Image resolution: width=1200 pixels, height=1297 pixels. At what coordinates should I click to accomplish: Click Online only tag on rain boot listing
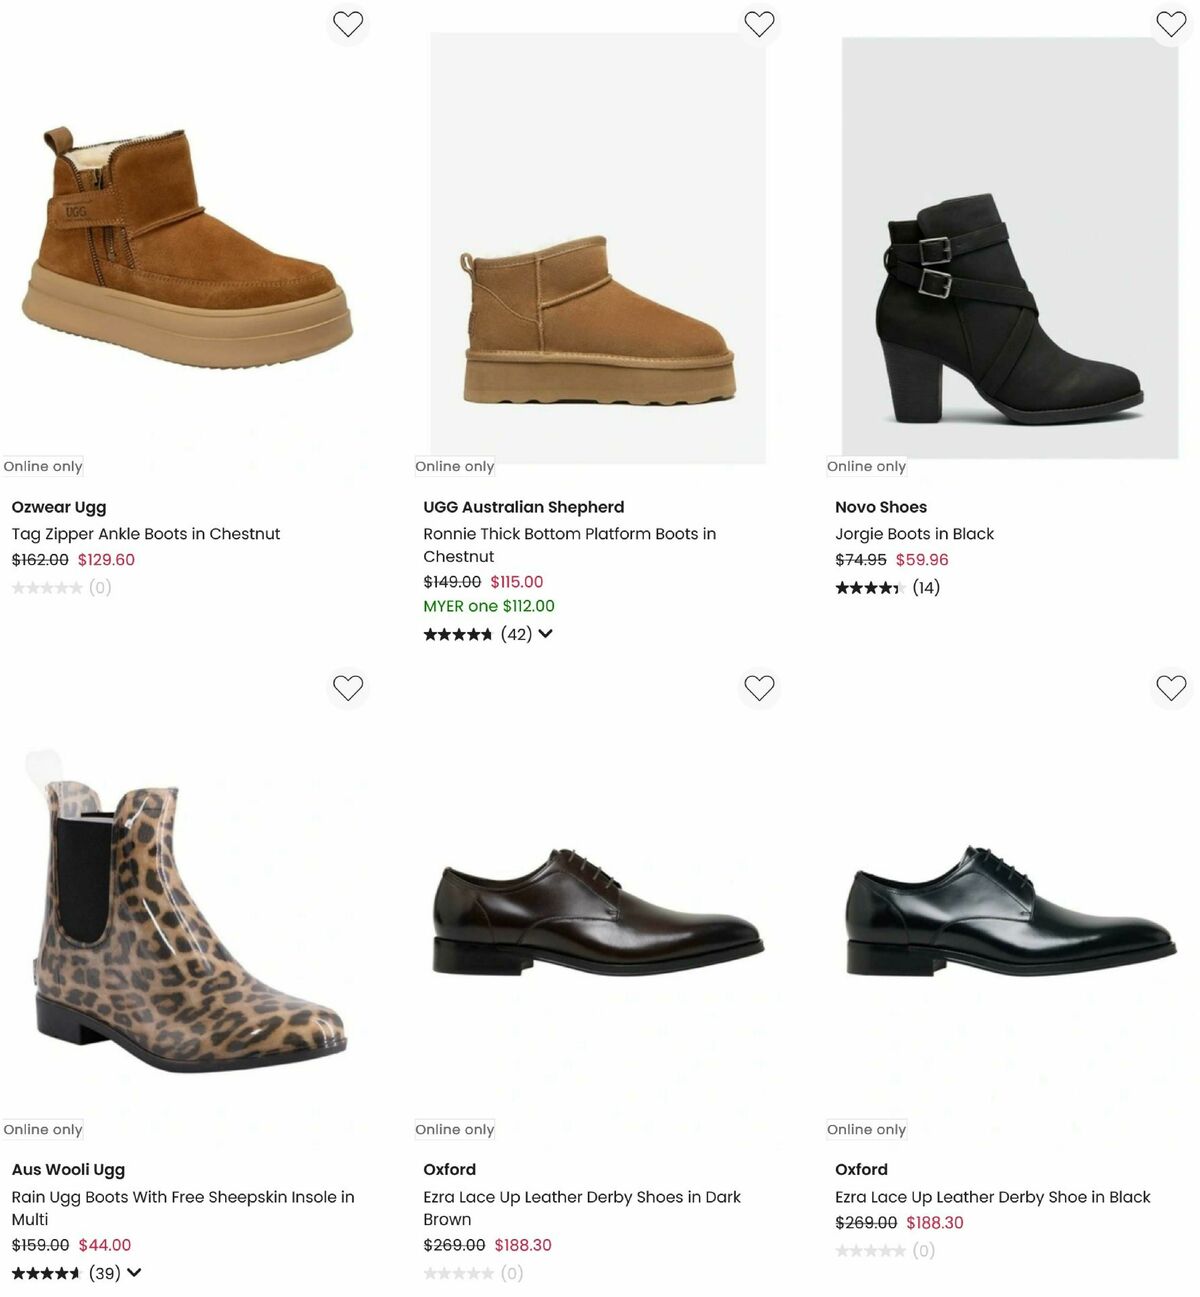(43, 1129)
